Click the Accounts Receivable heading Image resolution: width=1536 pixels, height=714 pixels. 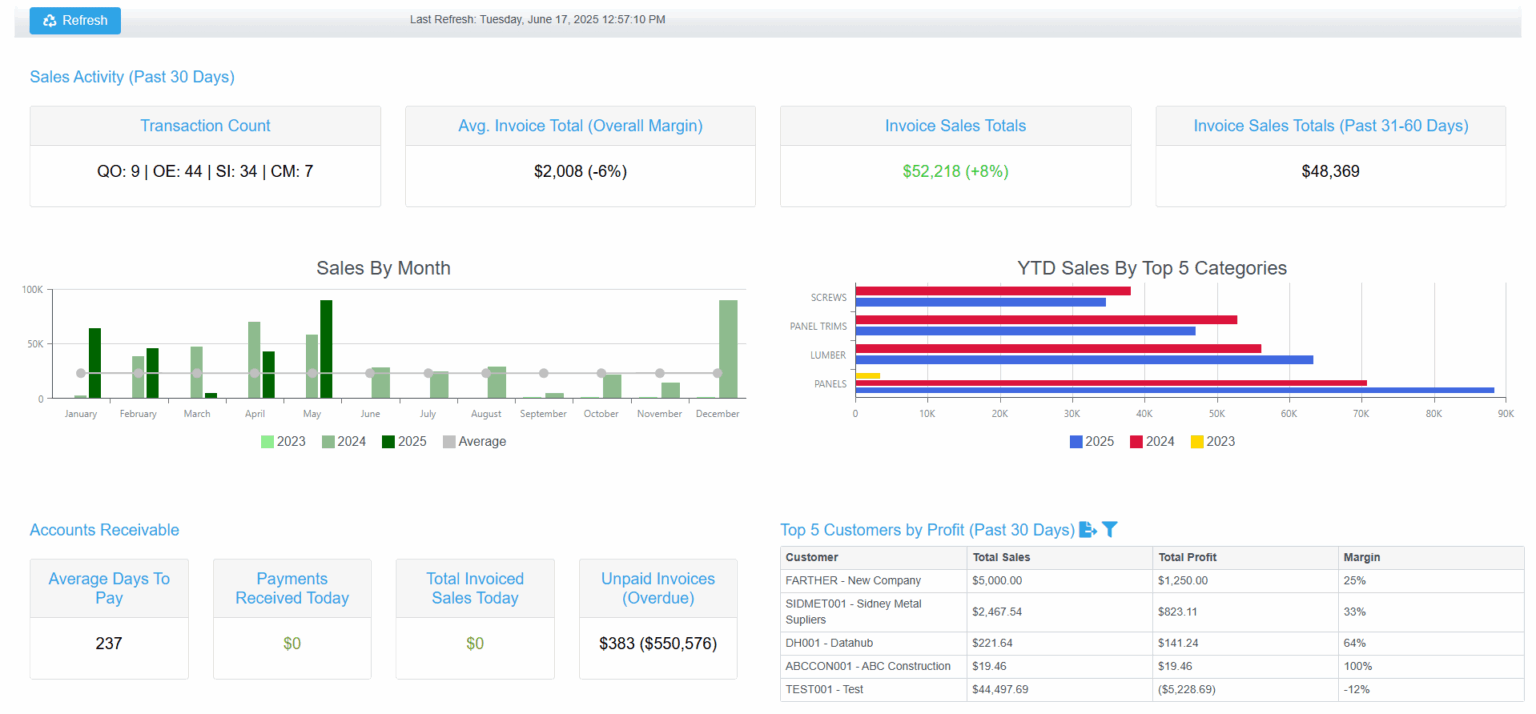coord(104,530)
